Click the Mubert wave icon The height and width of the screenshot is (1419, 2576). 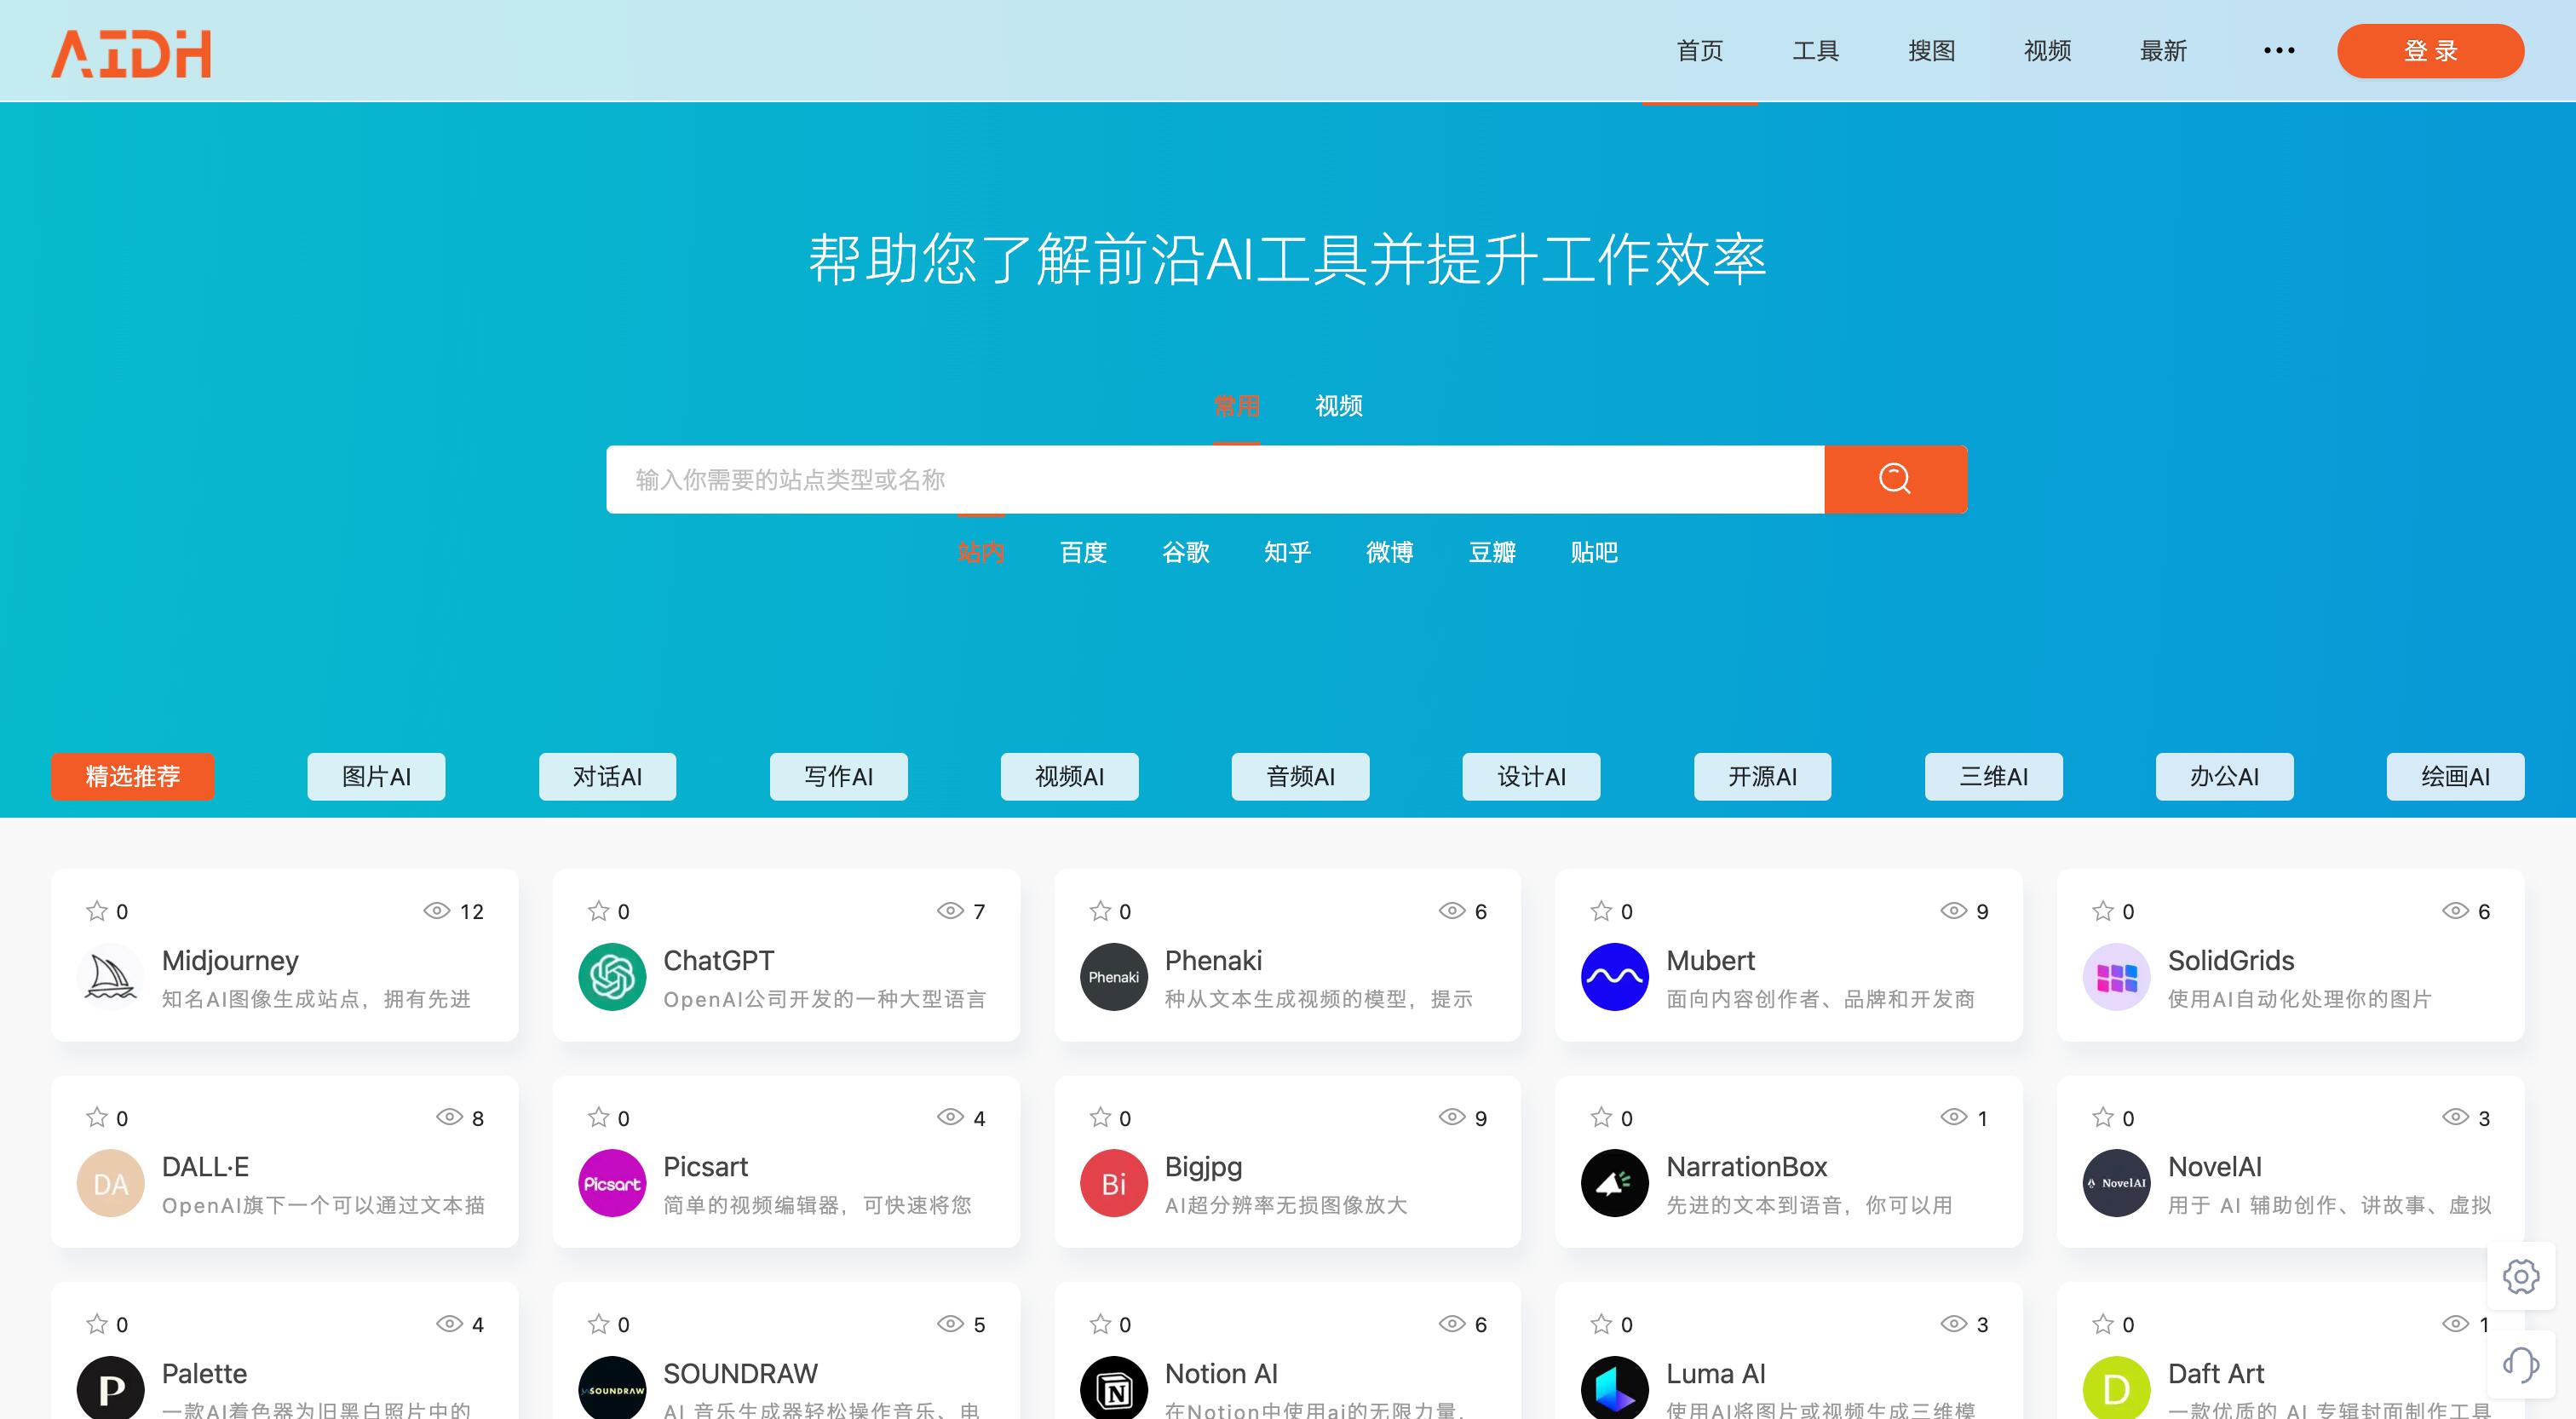(1614, 977)
